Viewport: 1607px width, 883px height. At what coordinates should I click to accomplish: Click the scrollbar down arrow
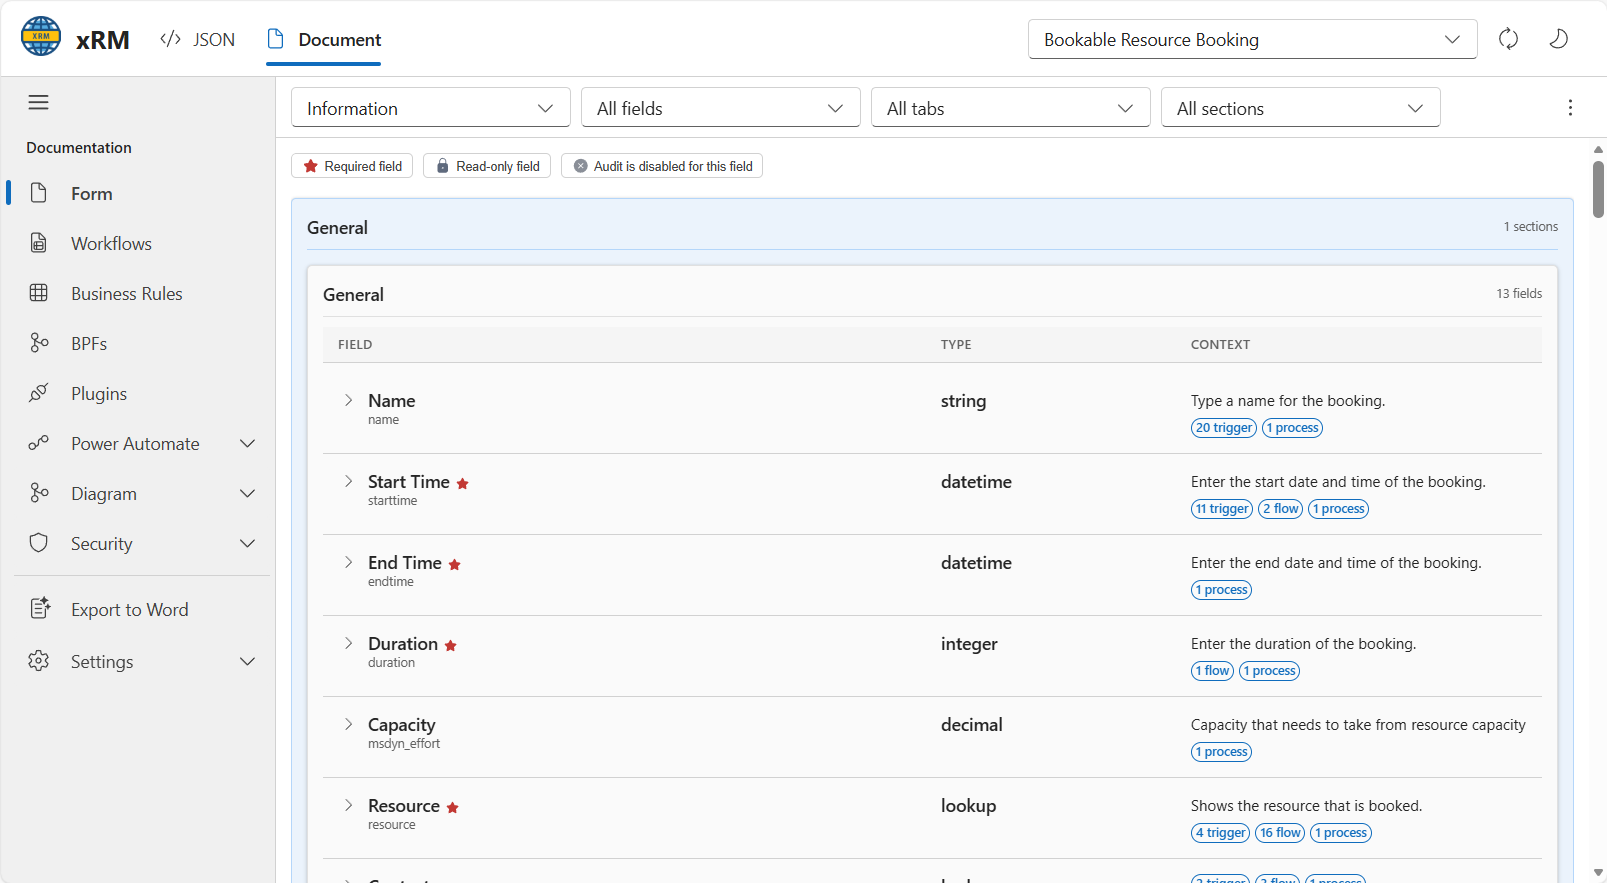tap(1598, 873)
